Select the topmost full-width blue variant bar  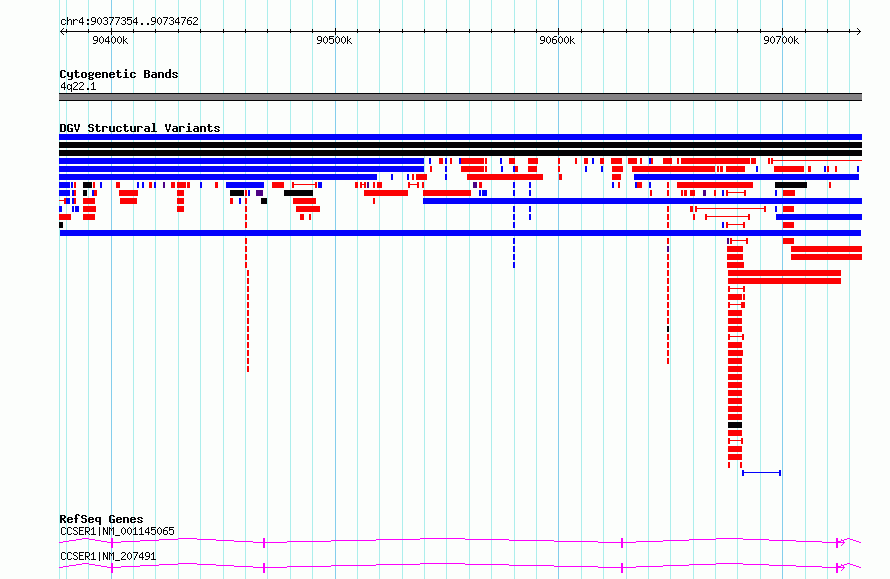(460, 137)
